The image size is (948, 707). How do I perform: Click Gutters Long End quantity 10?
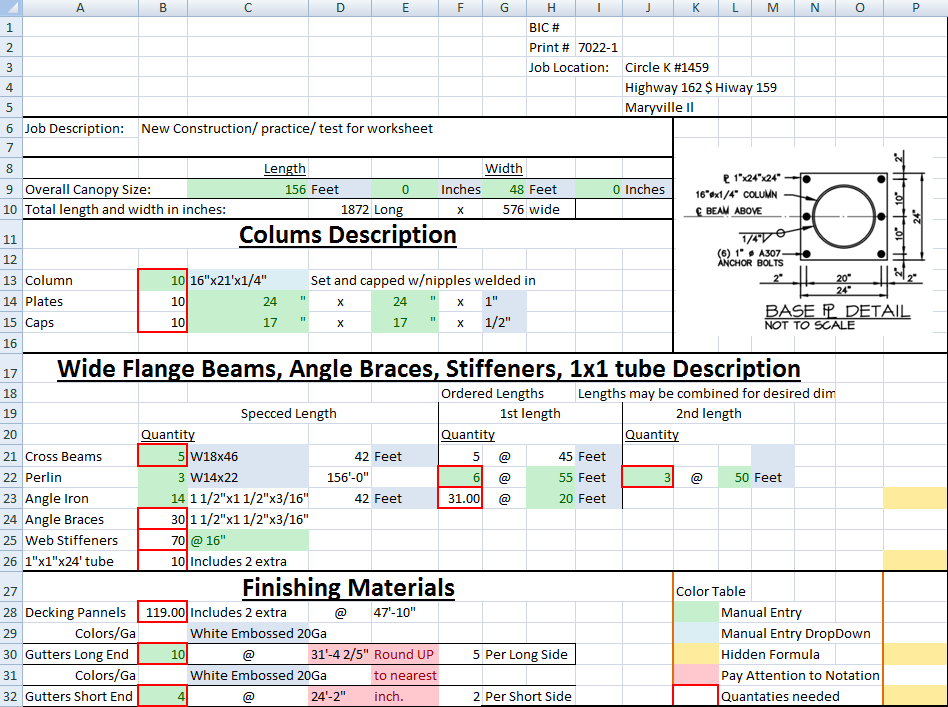[x=163, y=654]
